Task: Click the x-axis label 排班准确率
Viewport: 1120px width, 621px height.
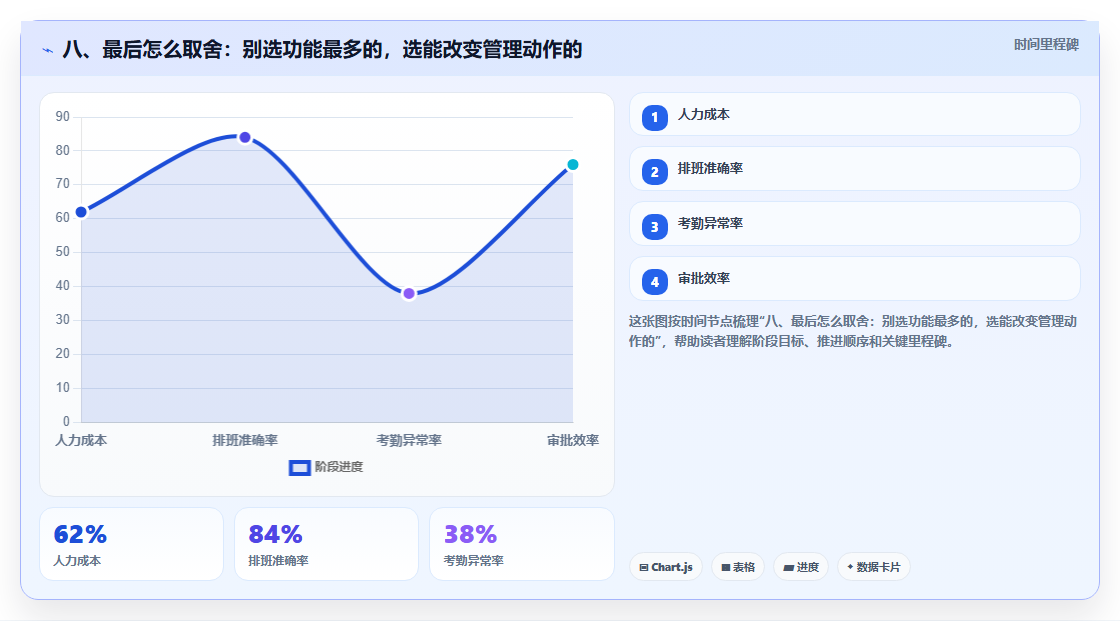Action: 245,441
